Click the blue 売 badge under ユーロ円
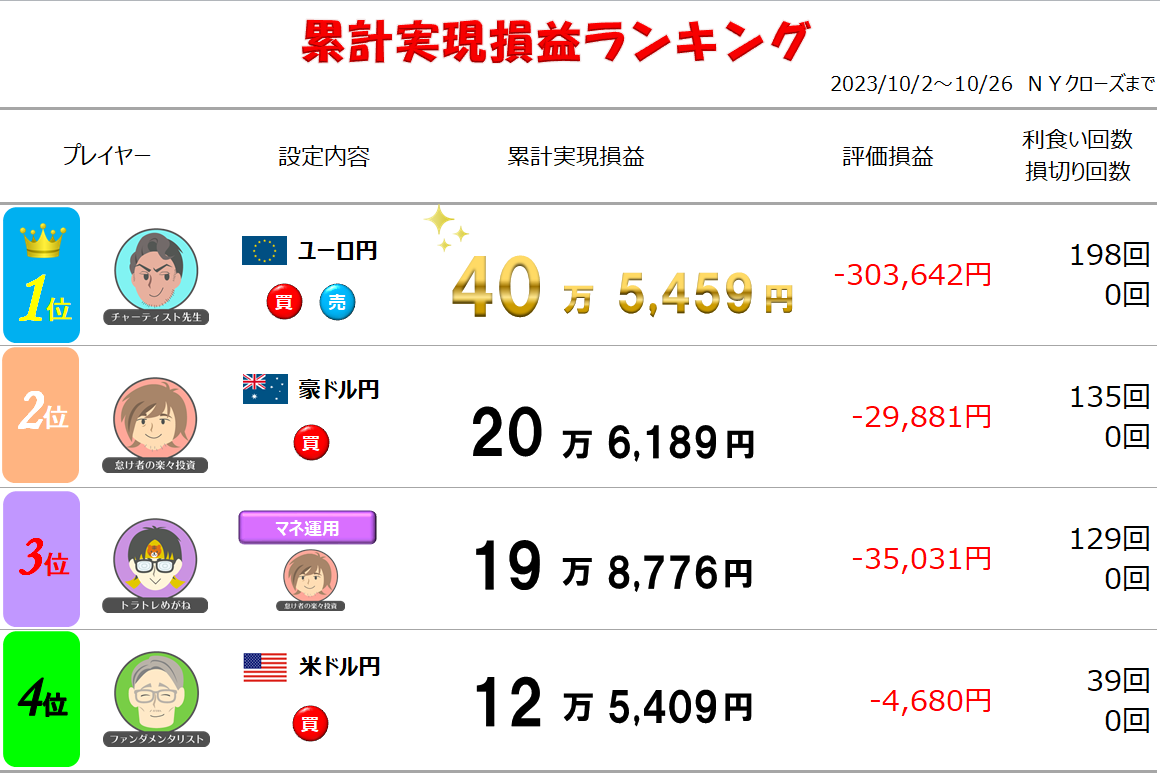This screenshot has width=1160, height=776. [337, 302]
